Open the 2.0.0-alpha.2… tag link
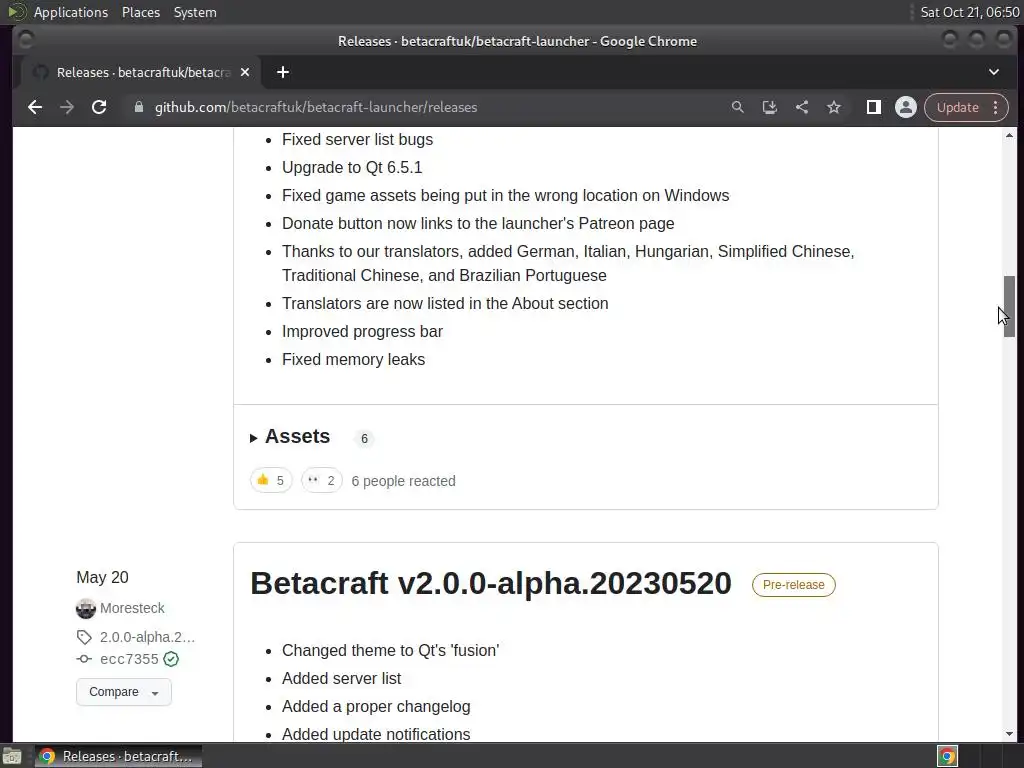This screenshot has height=768, width=1024. 147,637
